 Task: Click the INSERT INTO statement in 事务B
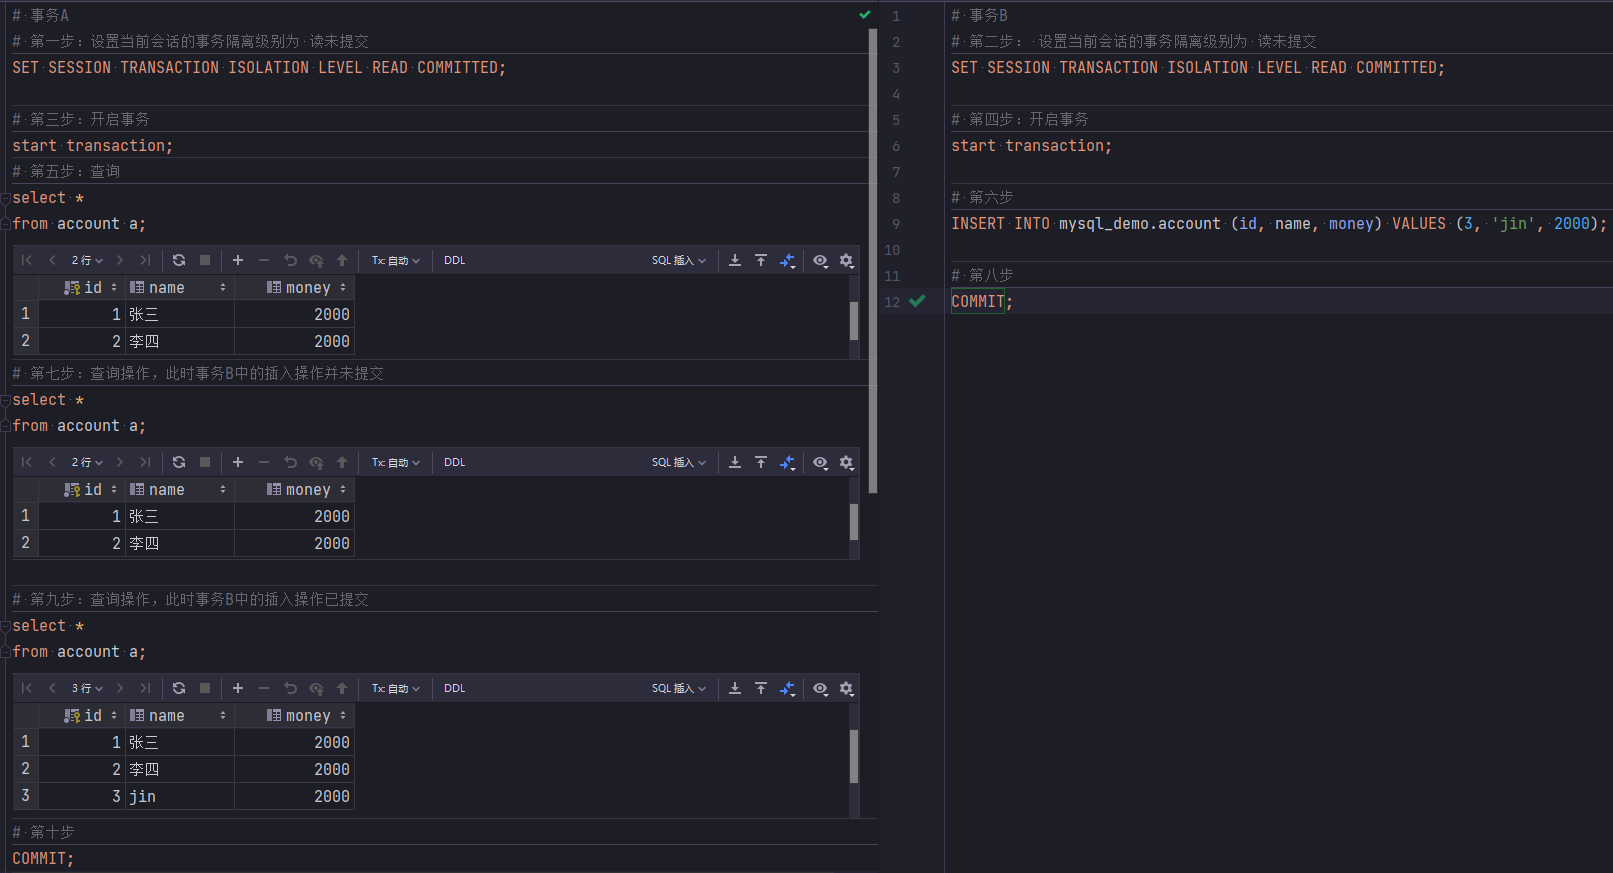tap(1279, 224)
